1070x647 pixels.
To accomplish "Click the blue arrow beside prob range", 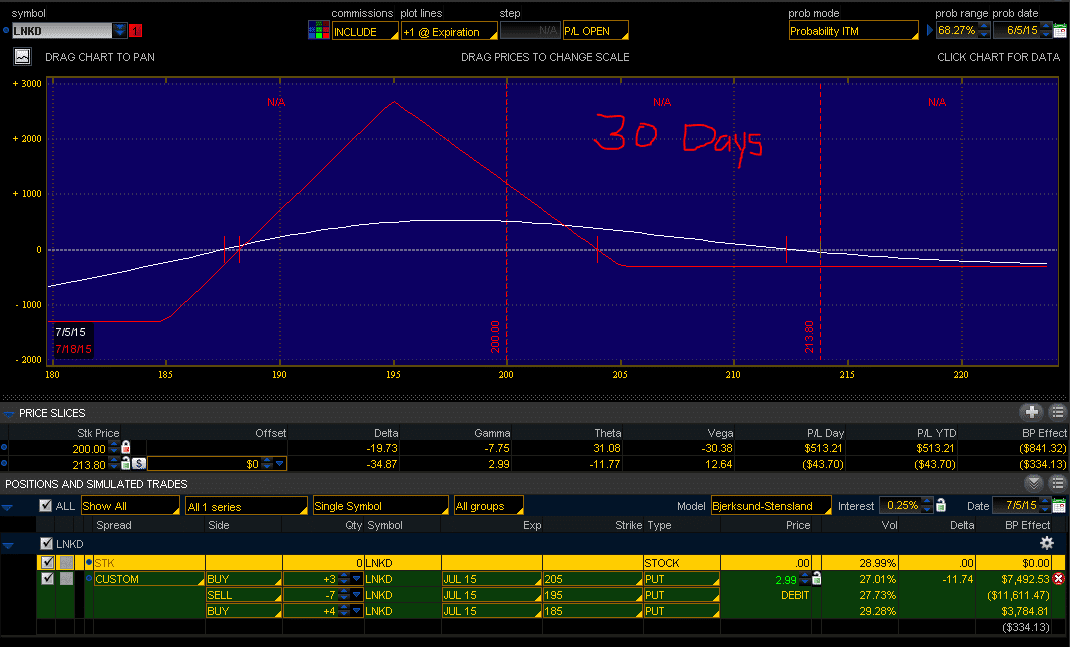I will pyautogui.click(x=930, y=31).
